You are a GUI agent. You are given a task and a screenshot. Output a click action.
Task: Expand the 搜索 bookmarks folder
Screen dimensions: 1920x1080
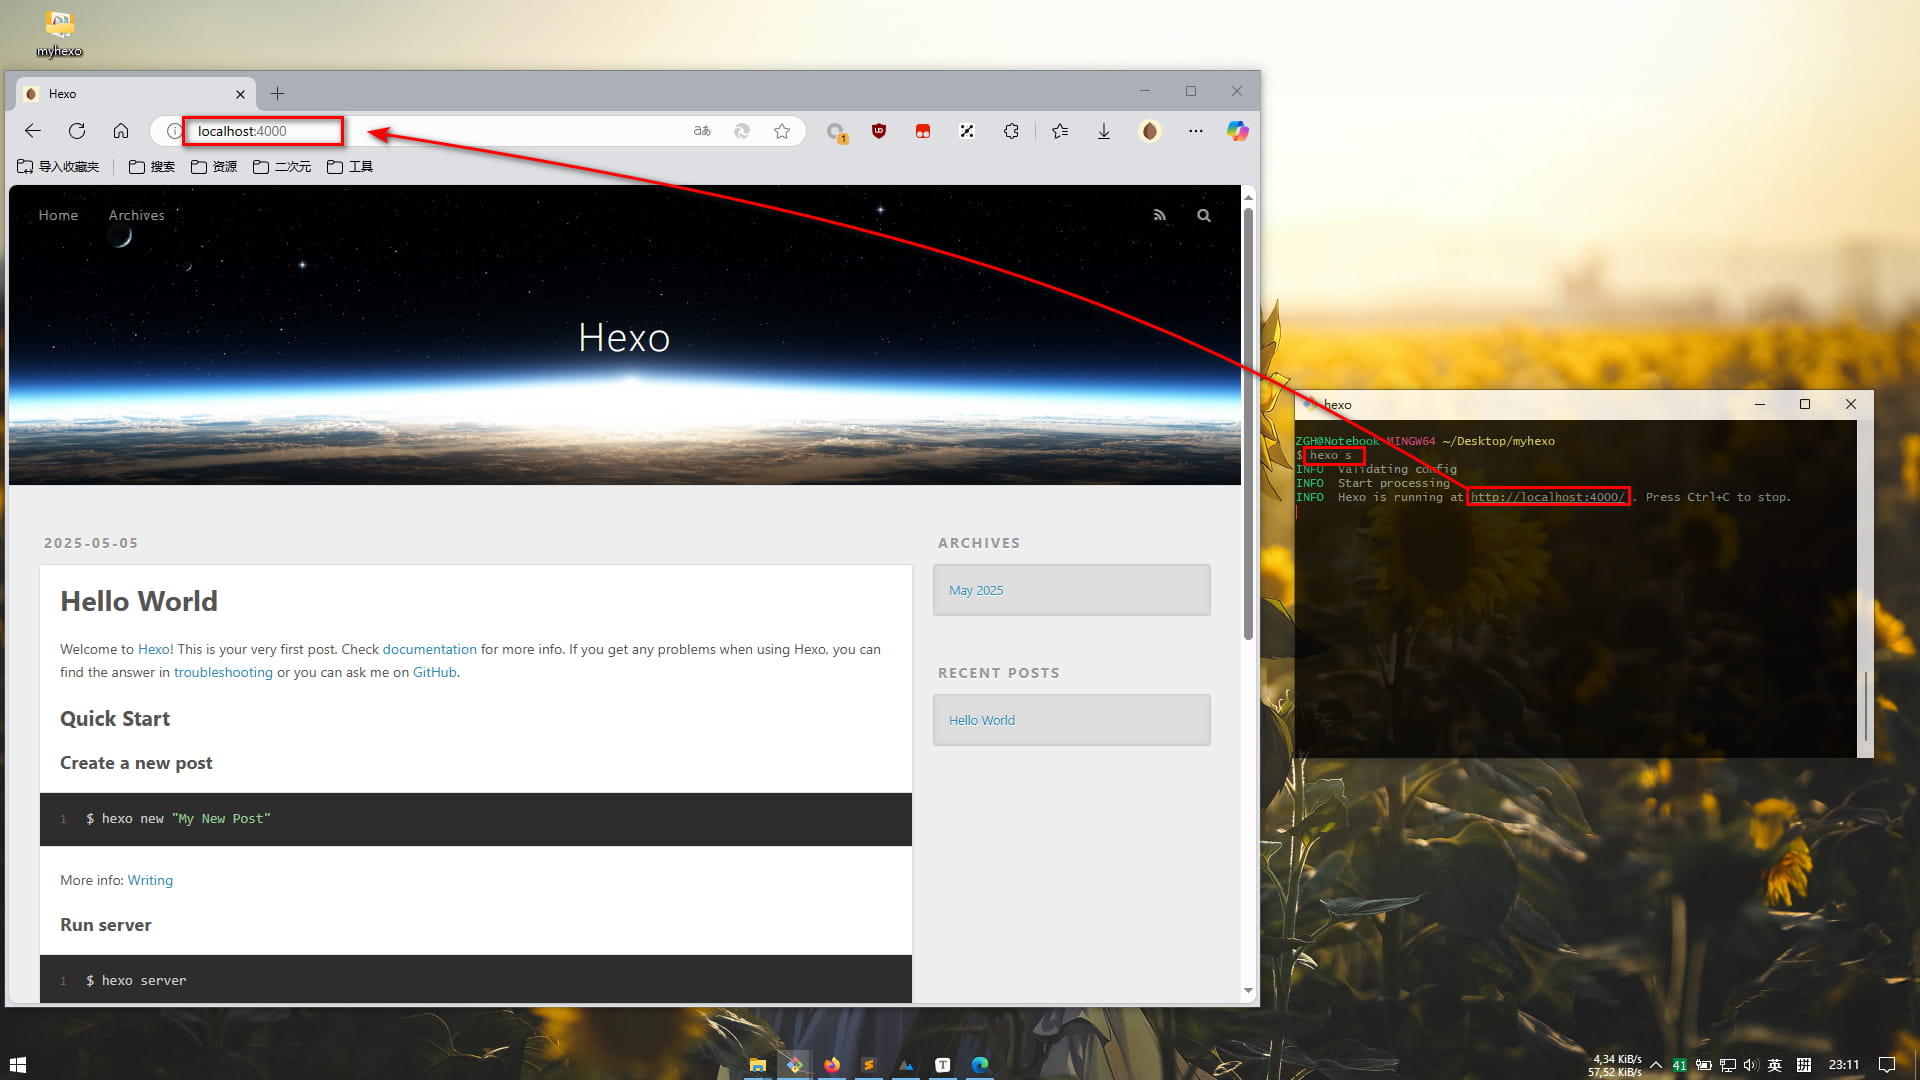pos(152,167)
